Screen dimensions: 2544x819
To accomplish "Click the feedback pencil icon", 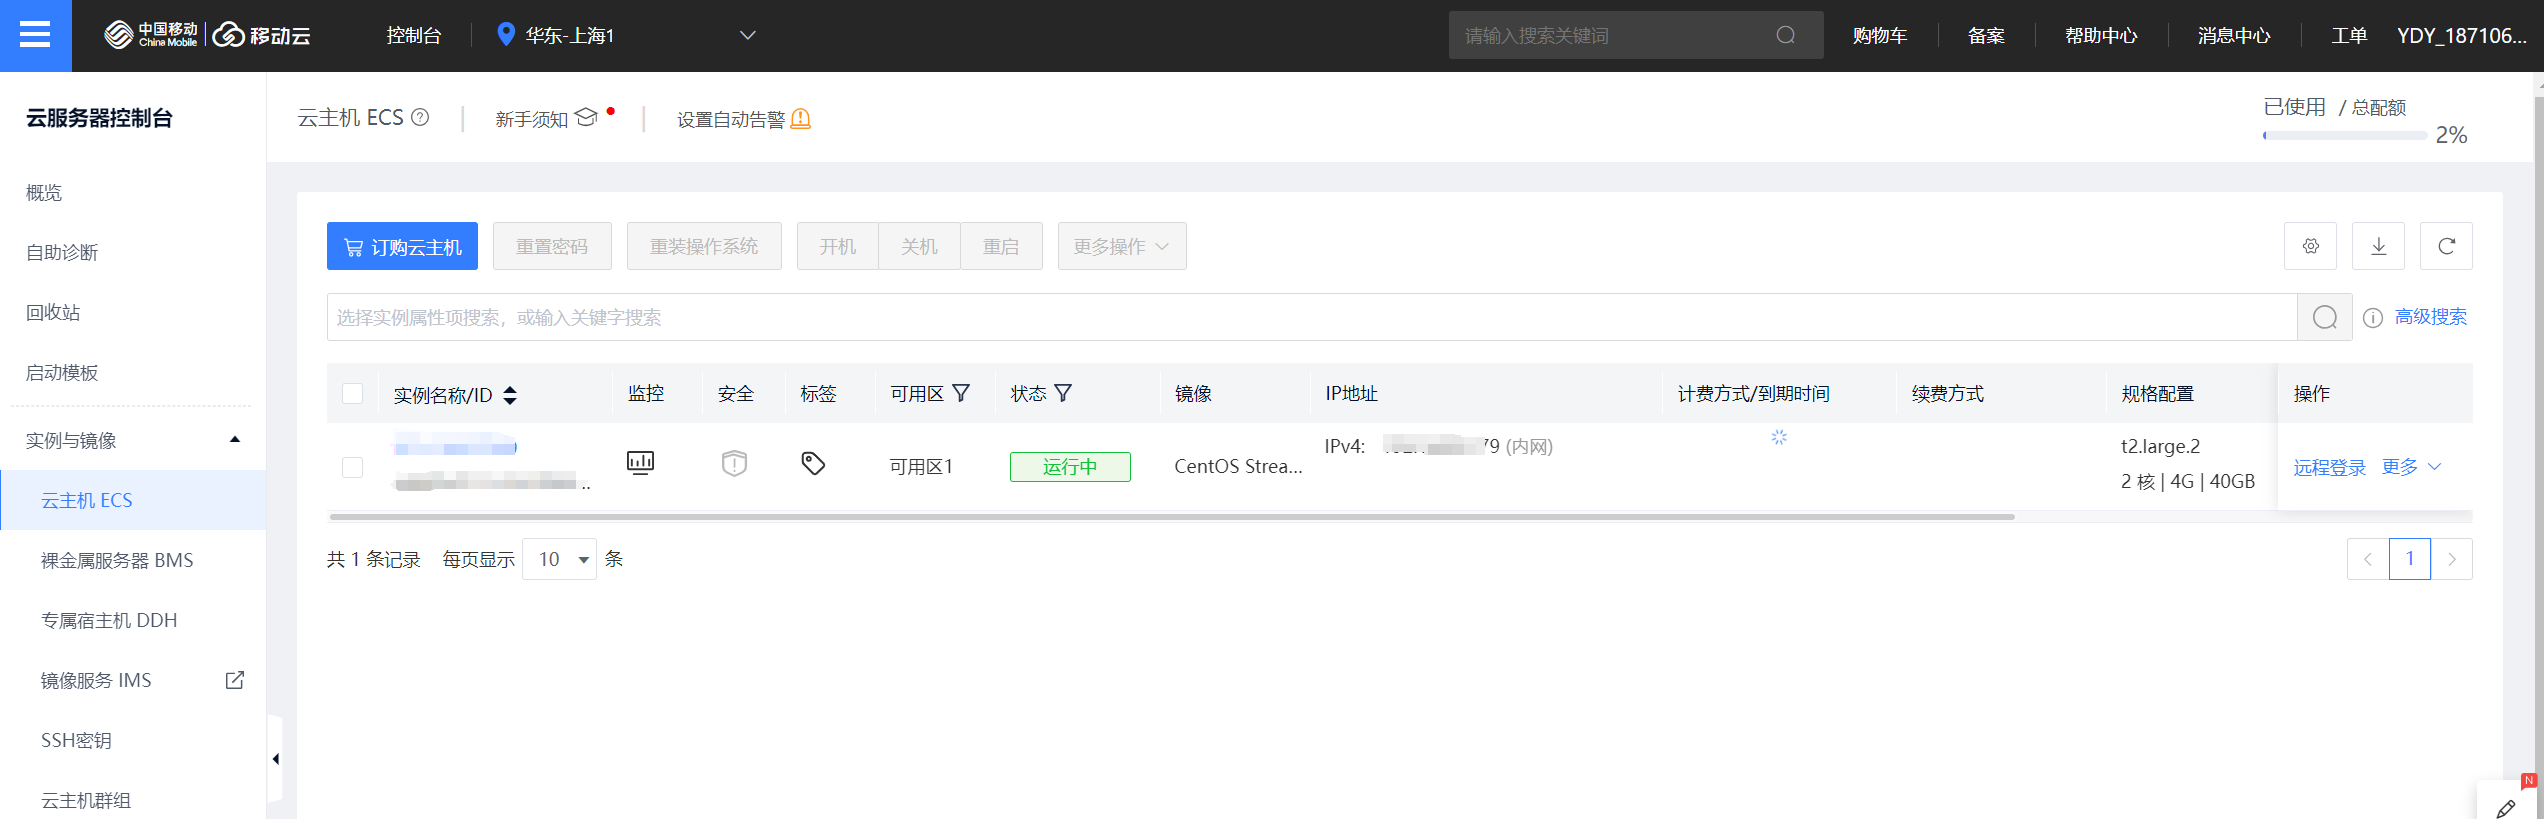I will point(2505,808).
